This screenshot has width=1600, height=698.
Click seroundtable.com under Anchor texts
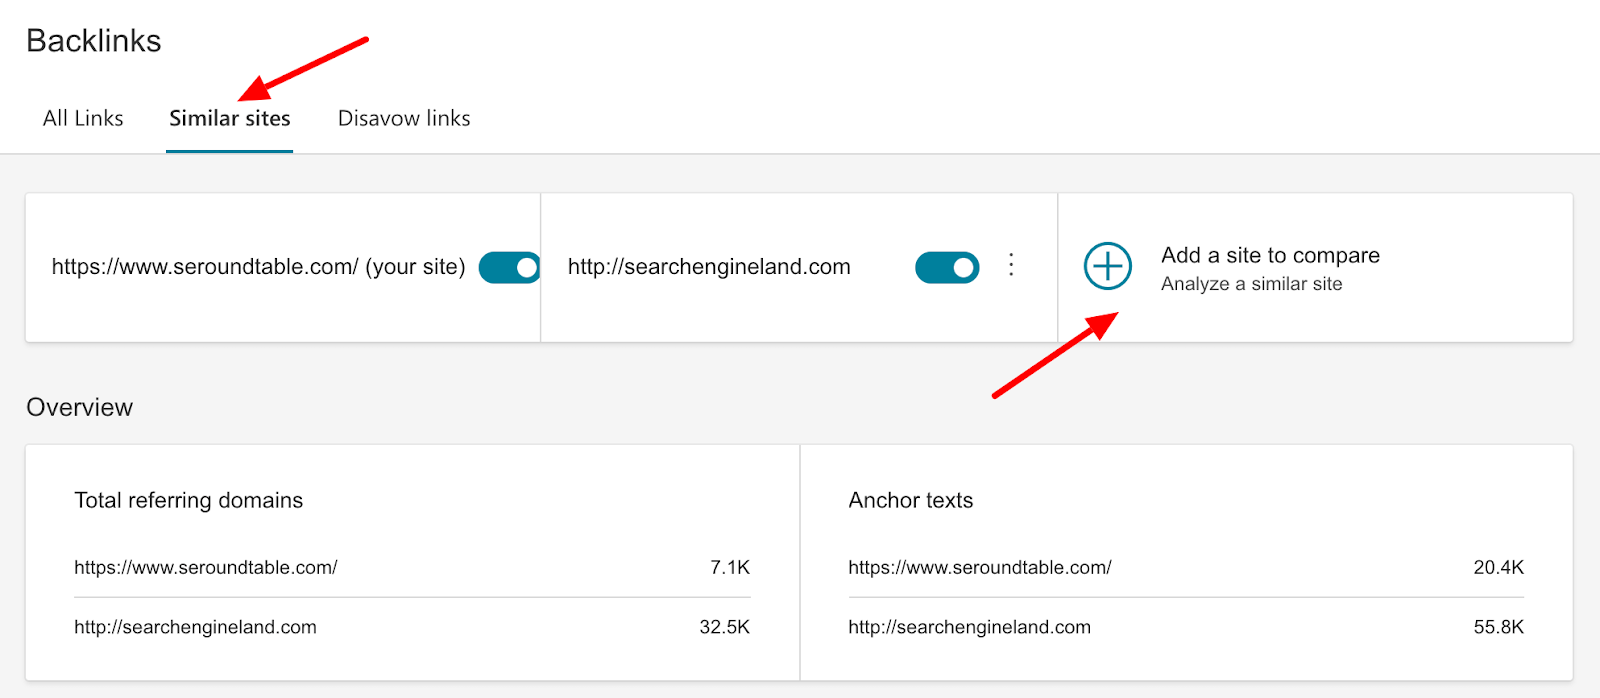point(979,567)
